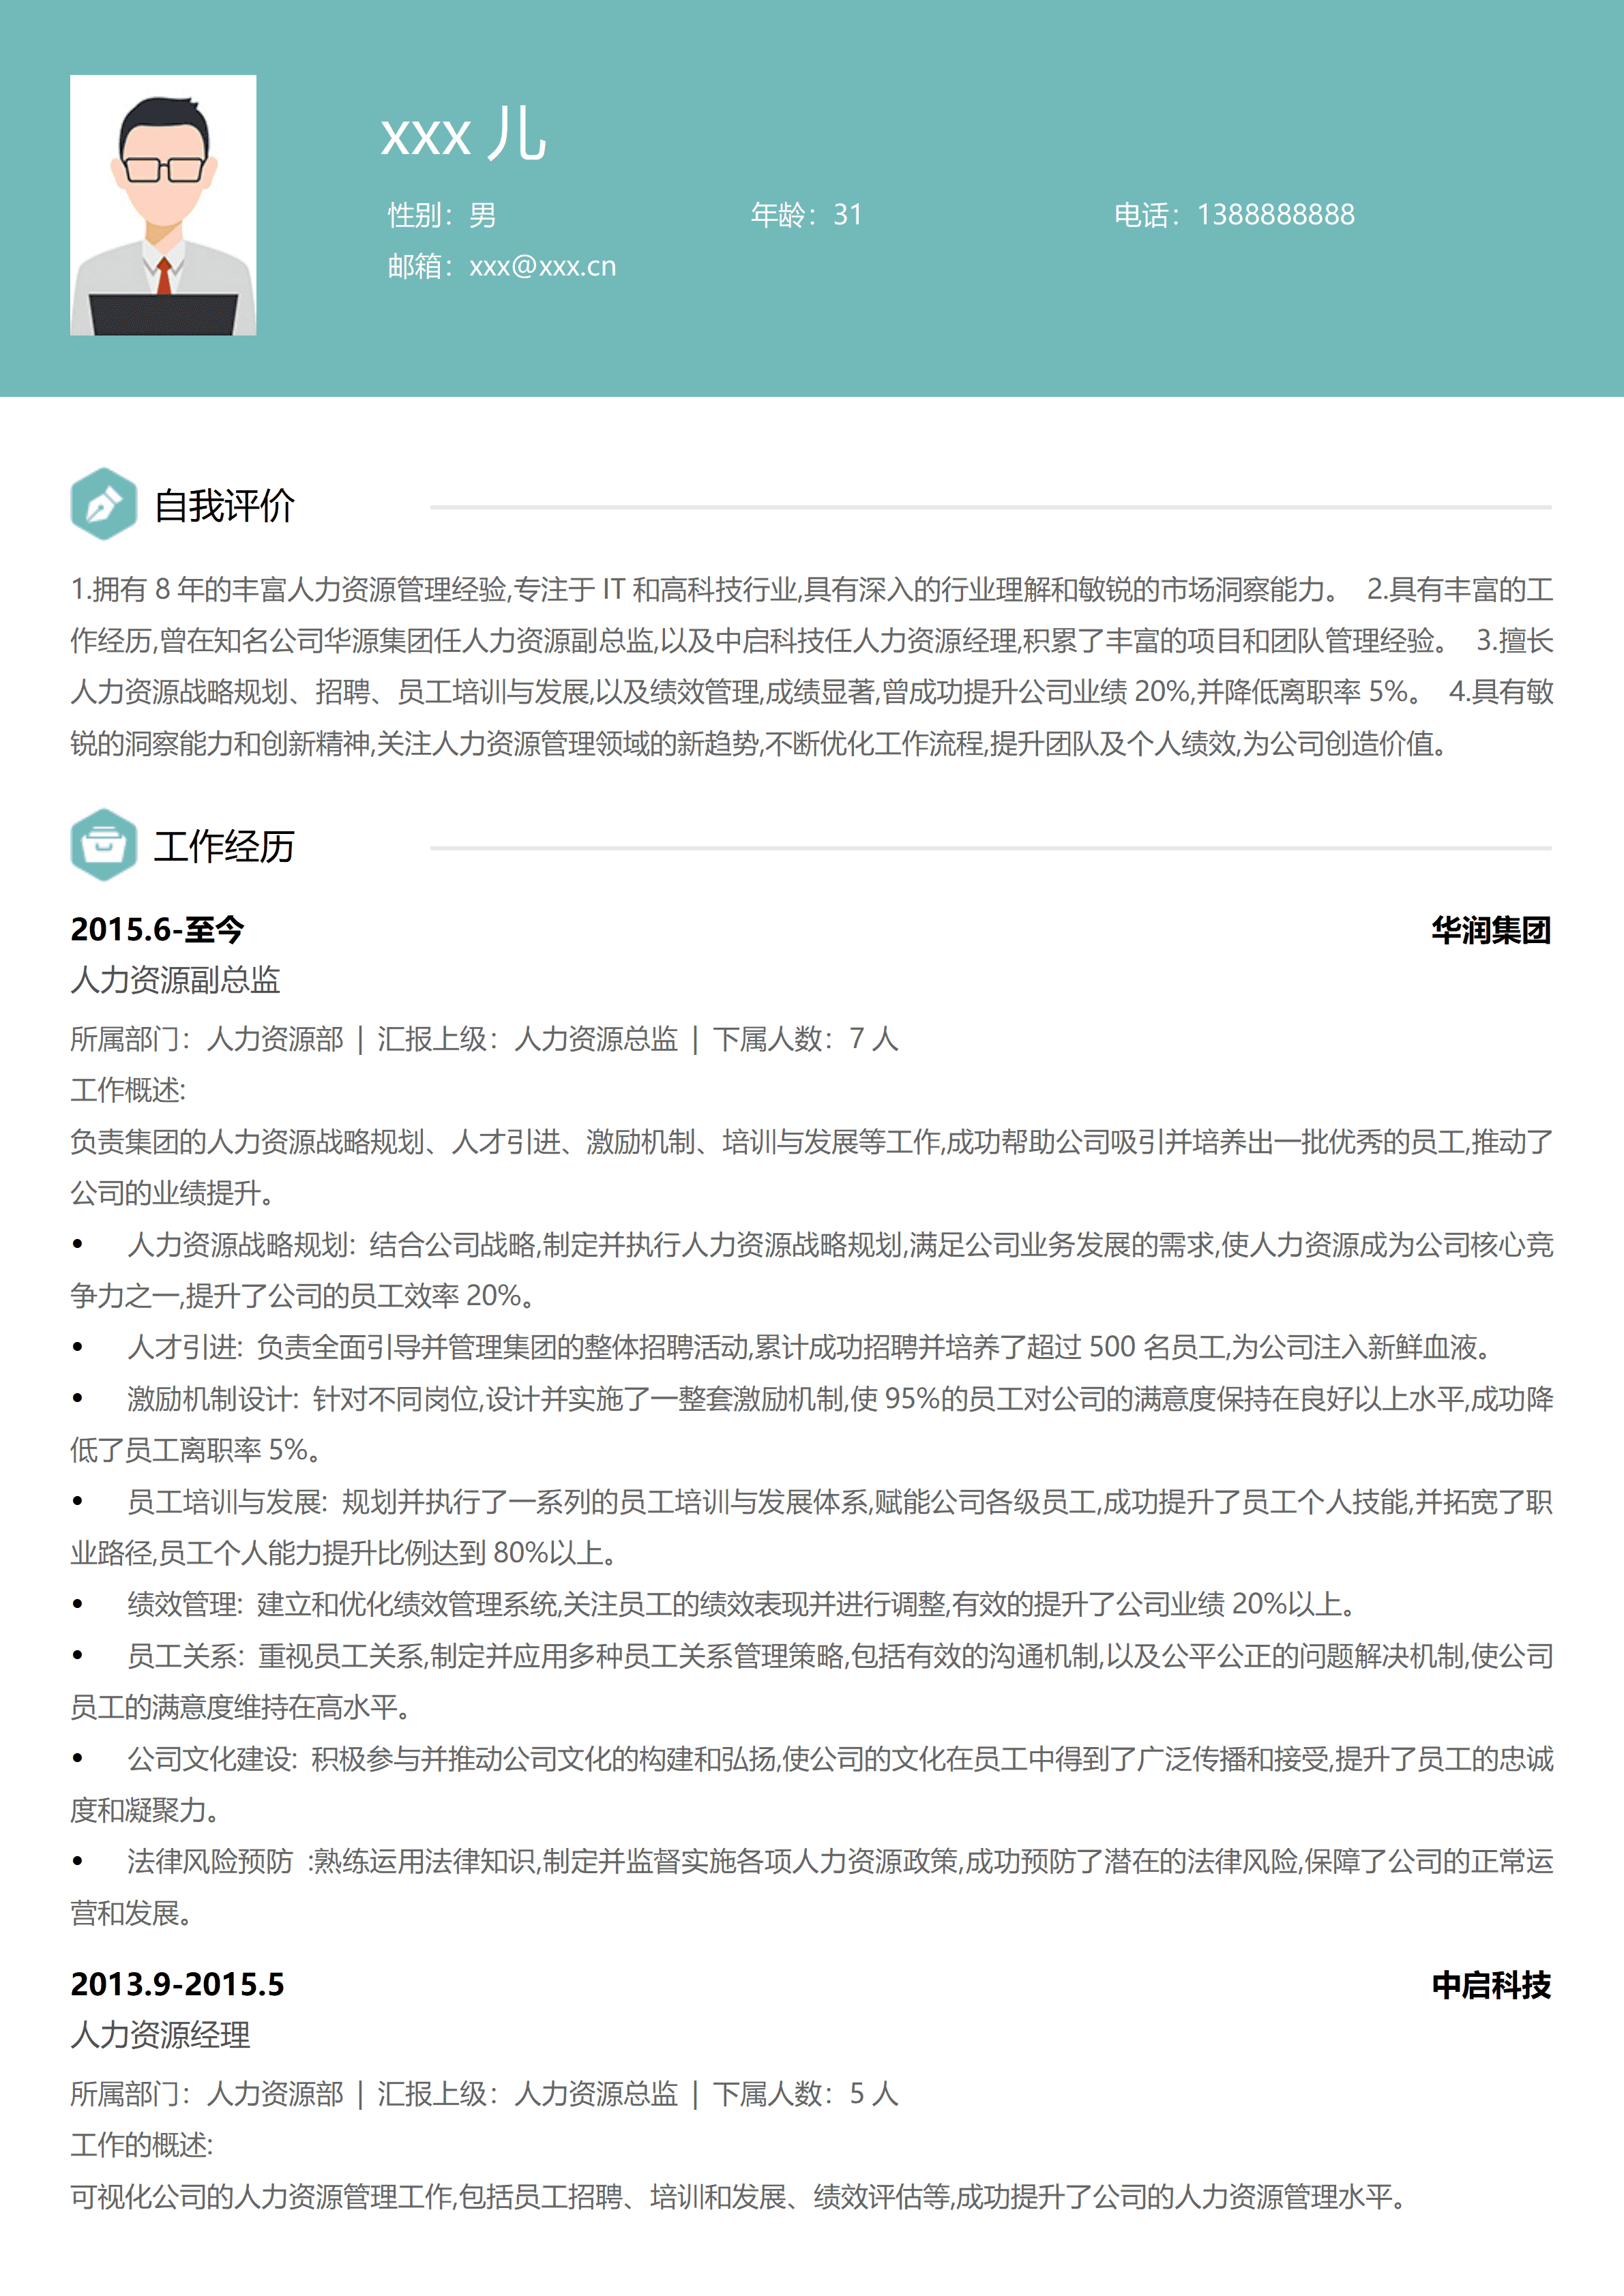This screenshot has height=2296, width=1624.
Task: Click the profile avatar photo
Action: click(163, 205)
